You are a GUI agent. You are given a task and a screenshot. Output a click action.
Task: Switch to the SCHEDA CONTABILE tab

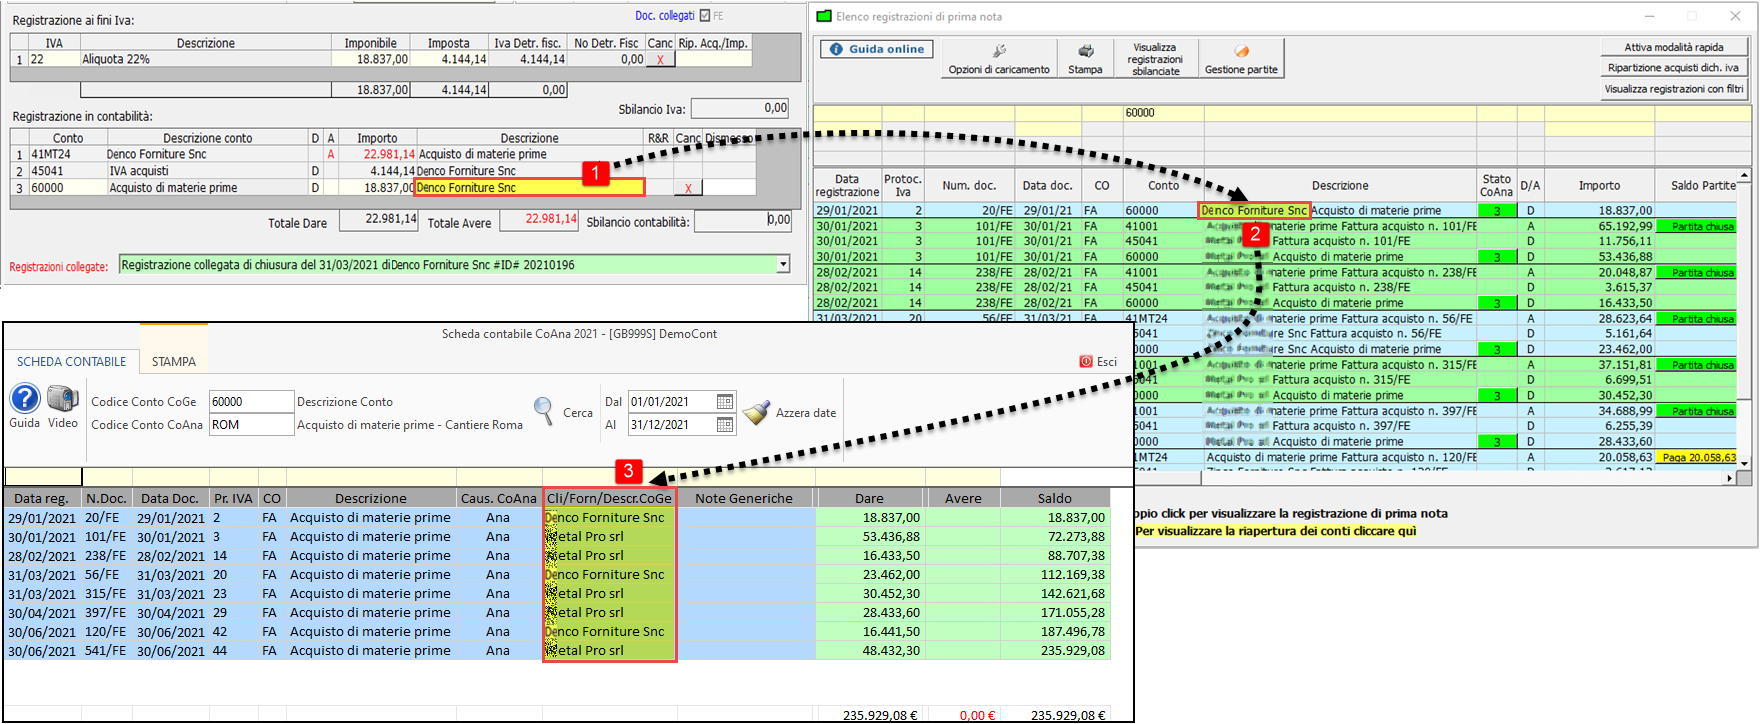[x=72, y=362]
